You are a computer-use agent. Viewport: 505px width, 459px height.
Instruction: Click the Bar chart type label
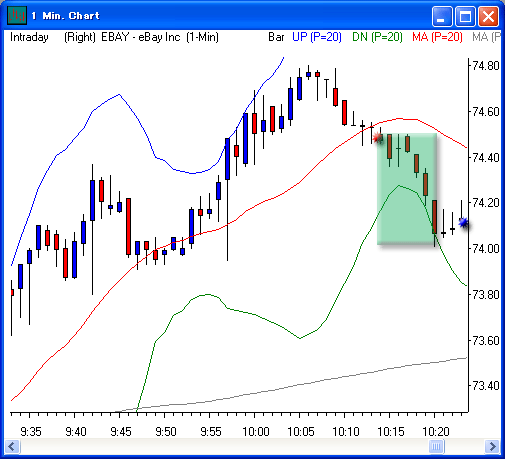point(276,37)
